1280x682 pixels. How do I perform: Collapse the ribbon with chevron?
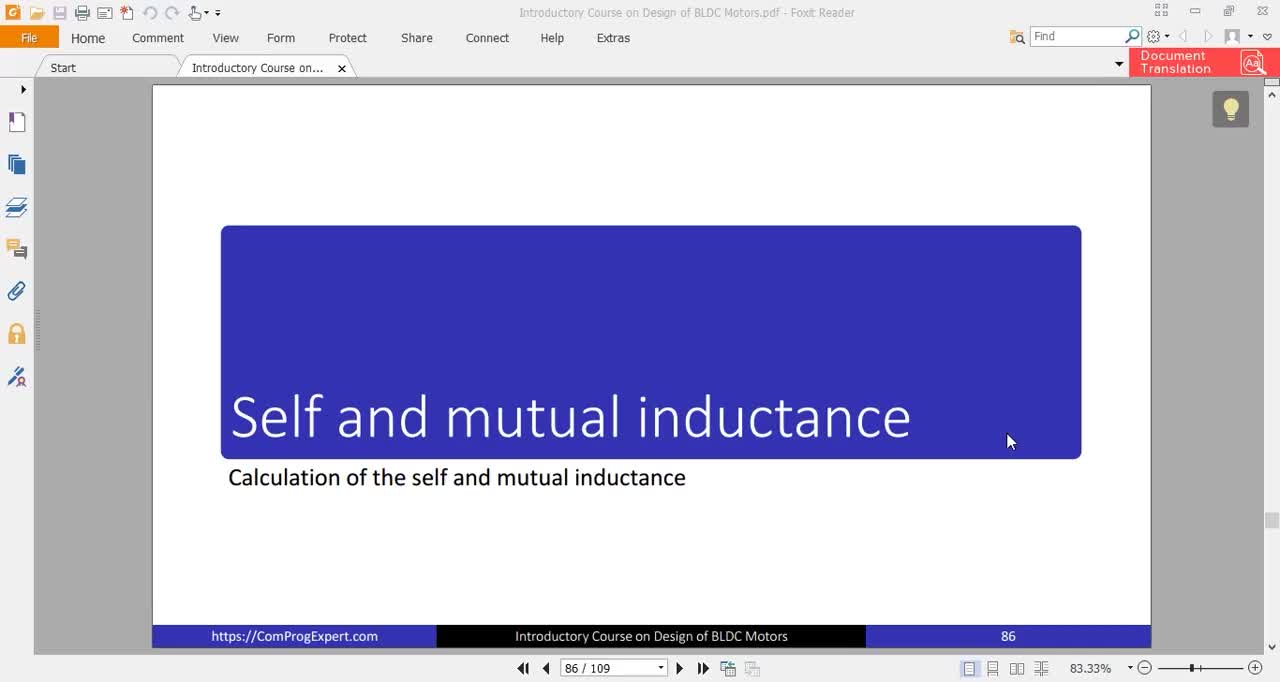pyautogui.click(x=1267, y=37)
